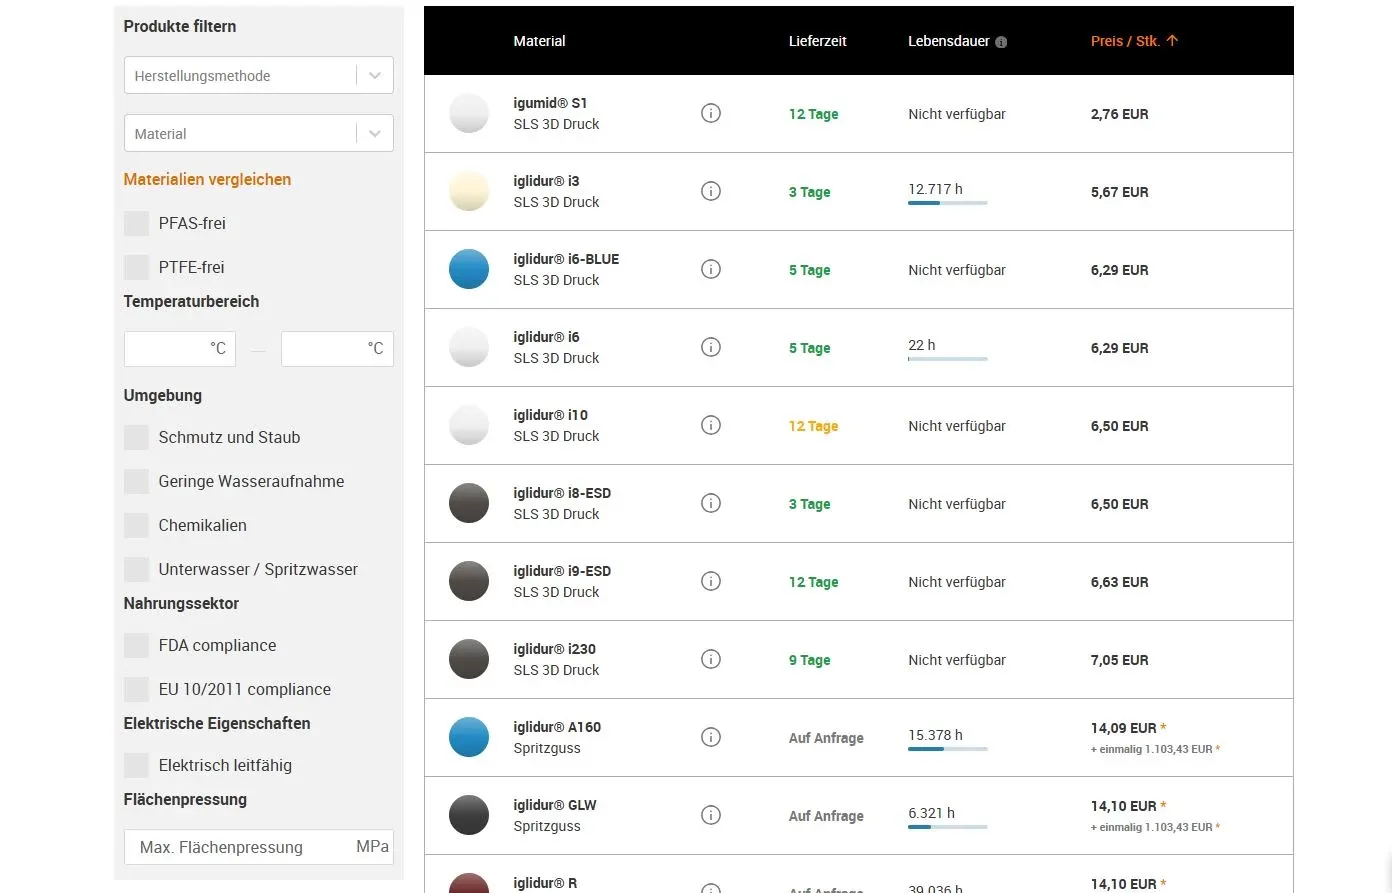This screenshot has height=893, width=1392.
Task: Open the iglidur i10 product name
Action: point(550,415)
